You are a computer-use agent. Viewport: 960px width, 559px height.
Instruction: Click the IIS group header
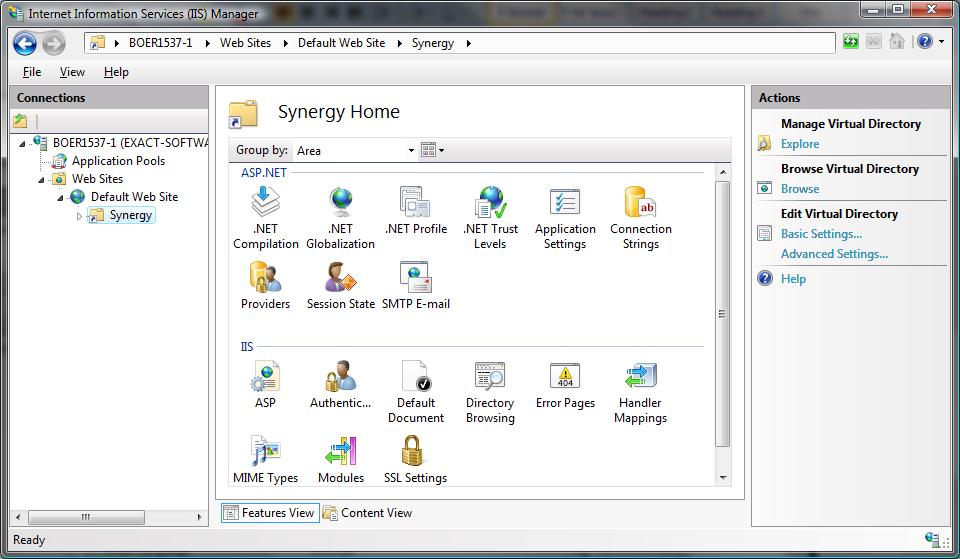coord(247,347)
